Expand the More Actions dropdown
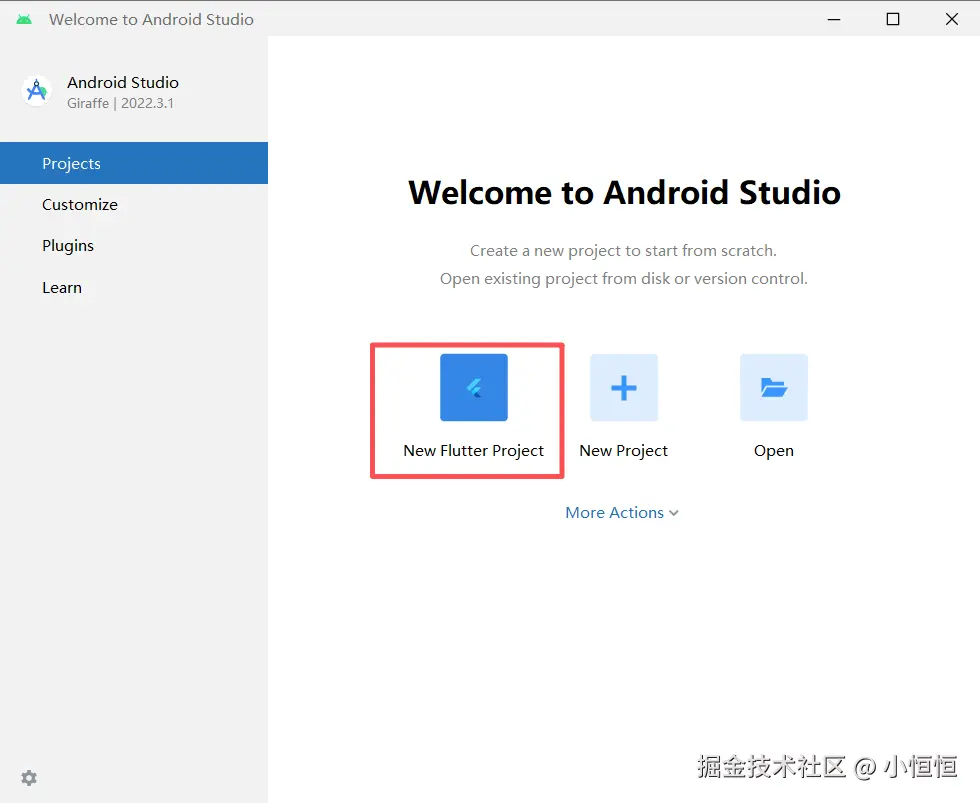Screen dimensions: 980x803 click(622, 512)
